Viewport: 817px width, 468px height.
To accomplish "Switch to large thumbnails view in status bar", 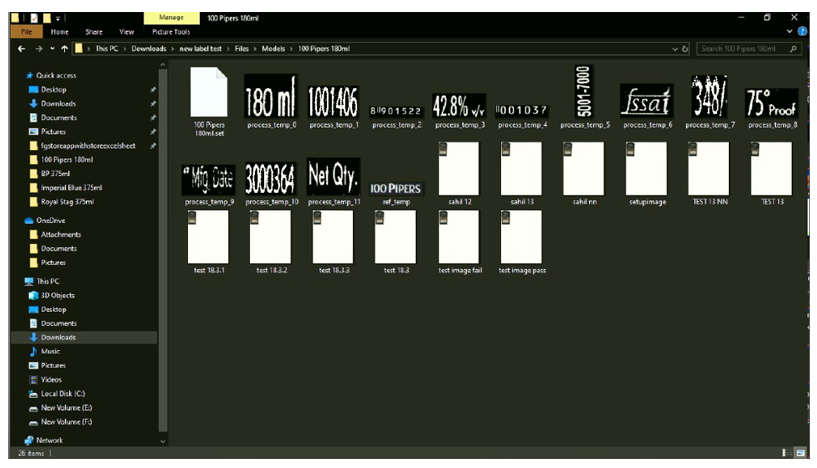I will (801, 454).
